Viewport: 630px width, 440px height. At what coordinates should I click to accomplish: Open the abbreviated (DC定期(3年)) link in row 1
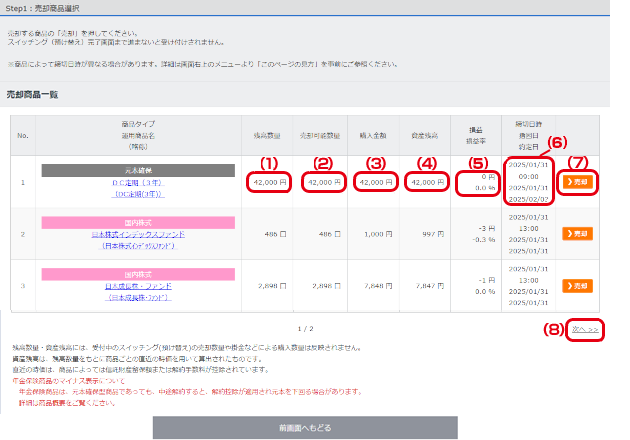pyautogui.click(x=138, y=194)
